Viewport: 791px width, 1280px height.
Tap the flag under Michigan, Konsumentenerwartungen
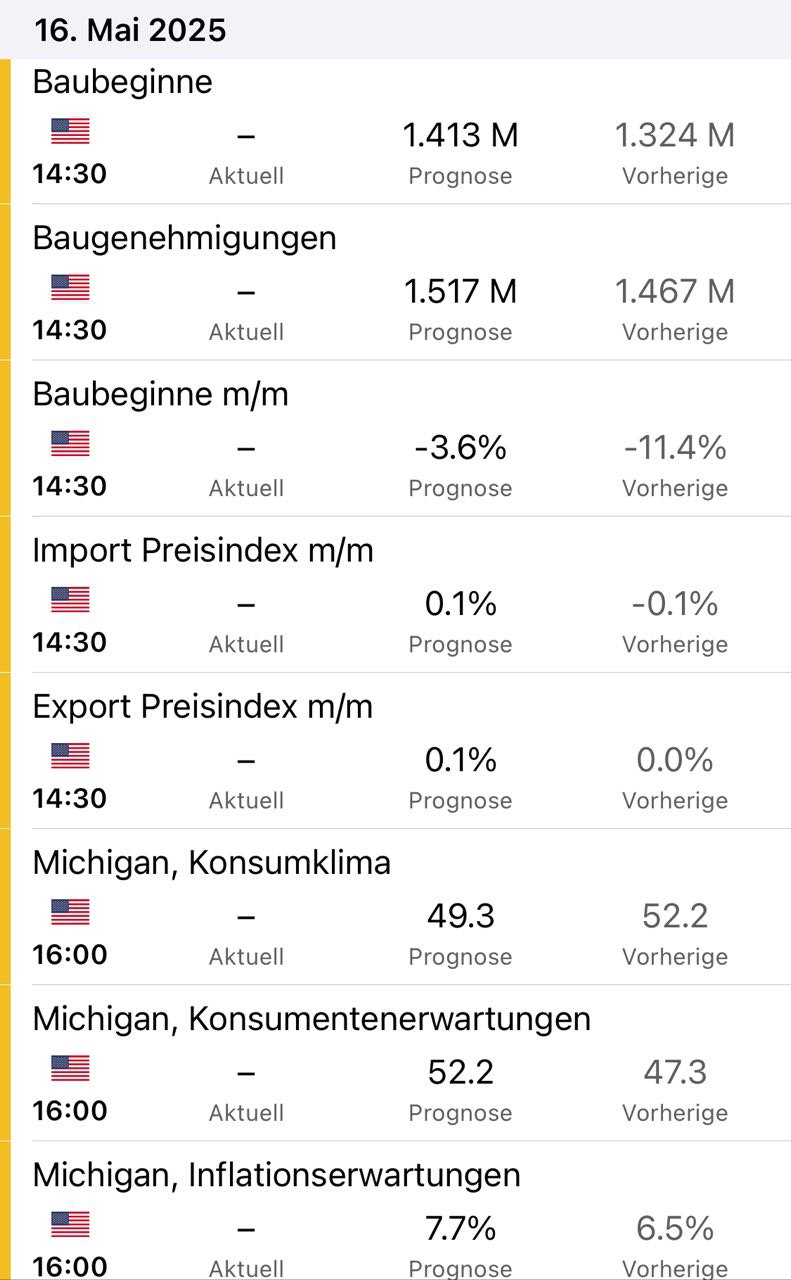[x=70, y=1068]
